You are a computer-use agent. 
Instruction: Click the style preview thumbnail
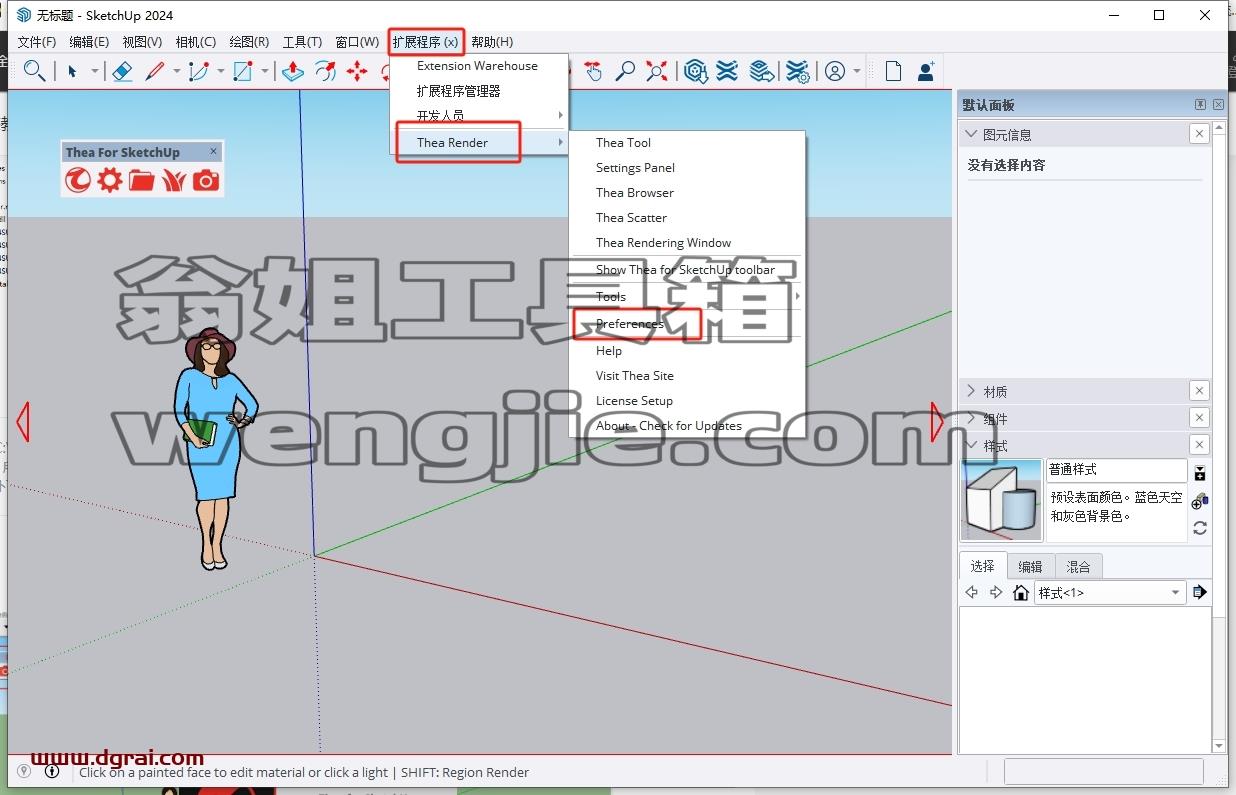[1001, 499]
